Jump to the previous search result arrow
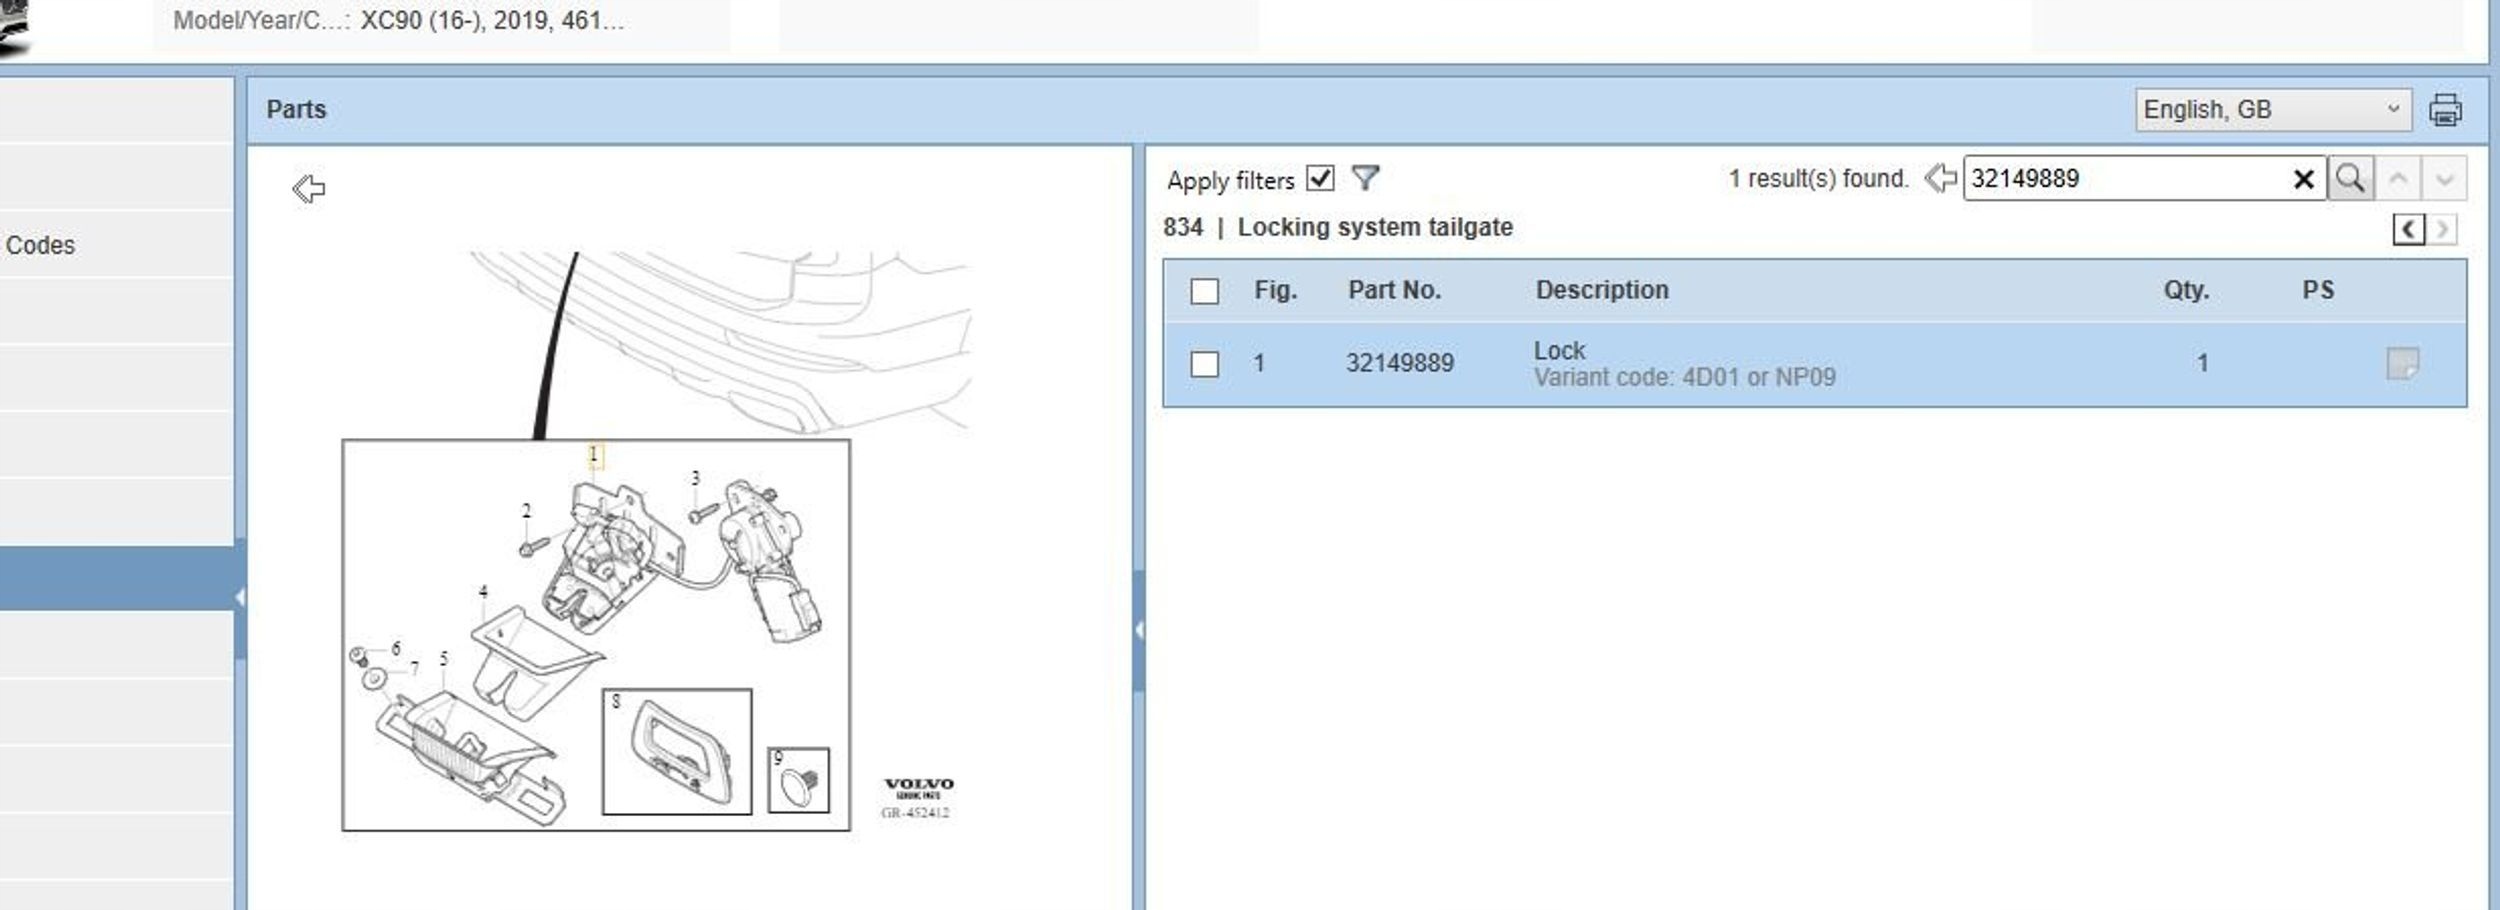 click(x=2397, y=179)
